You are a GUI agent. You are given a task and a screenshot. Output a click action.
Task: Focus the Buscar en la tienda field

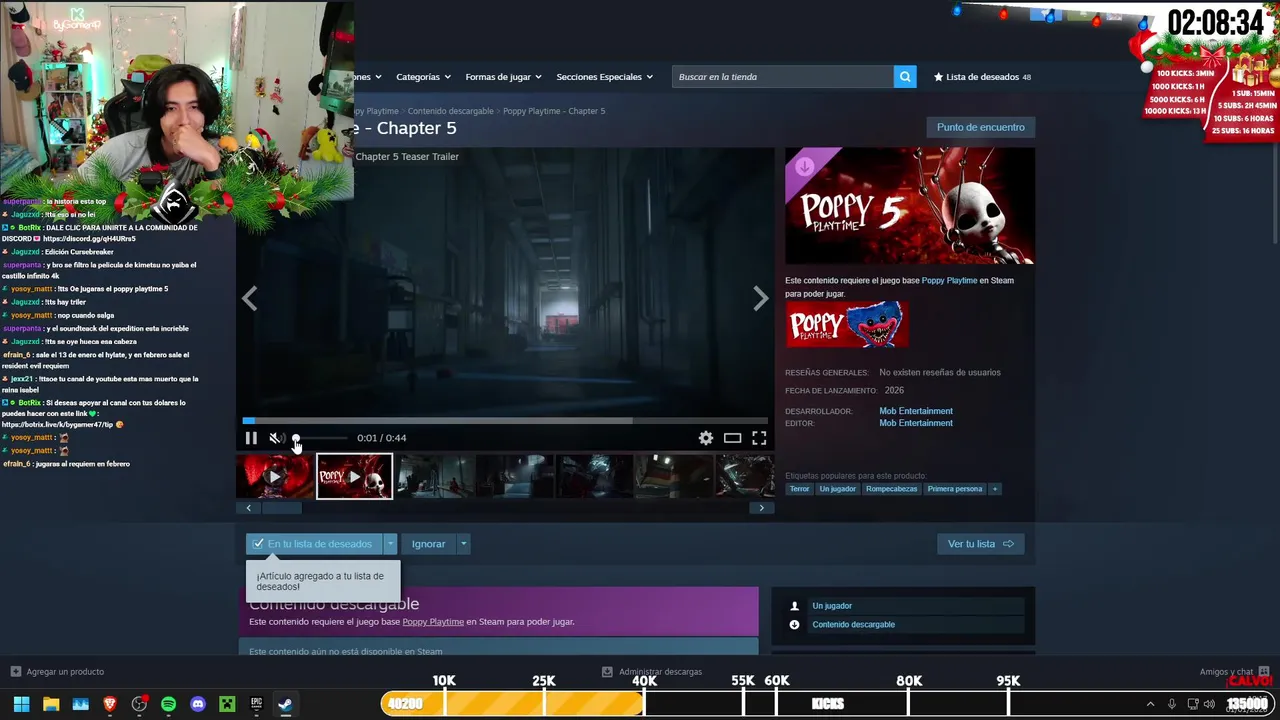coord(783,77)
